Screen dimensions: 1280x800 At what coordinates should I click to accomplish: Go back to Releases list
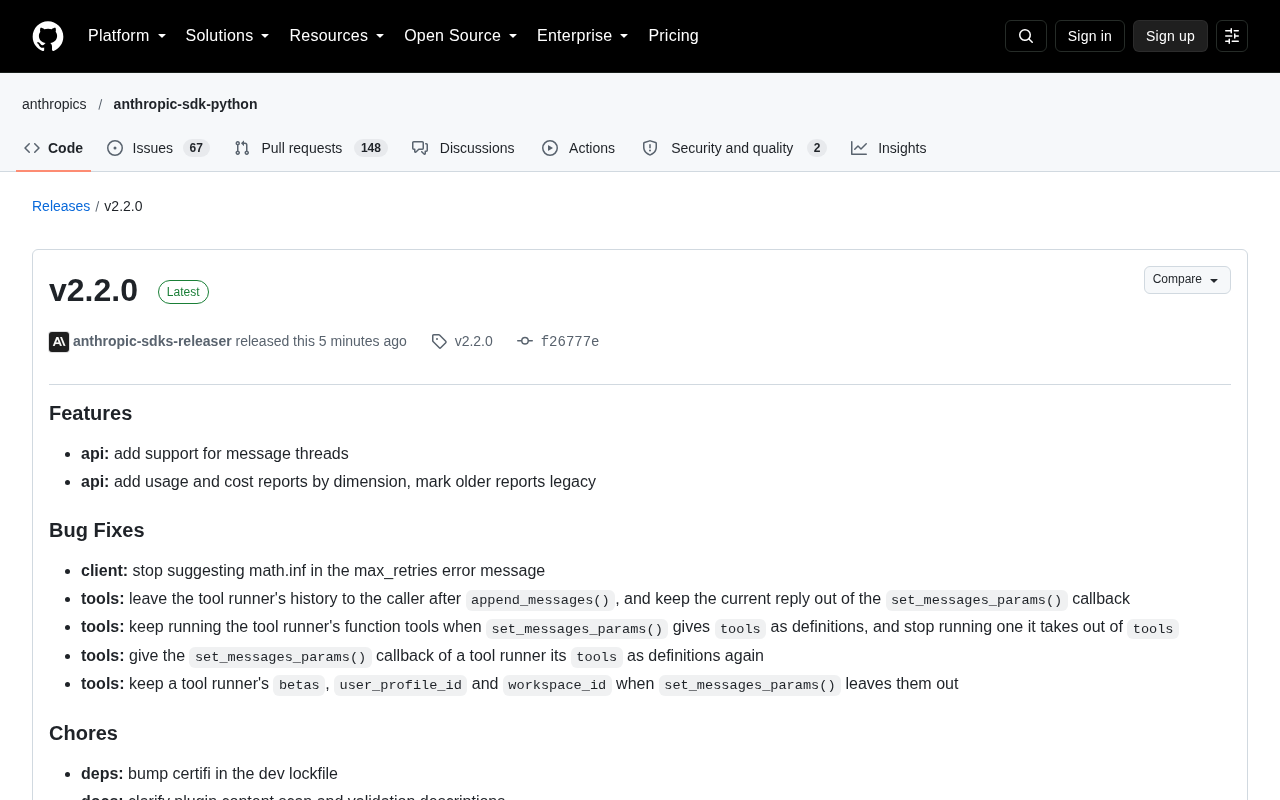click(x=61, y=206)
